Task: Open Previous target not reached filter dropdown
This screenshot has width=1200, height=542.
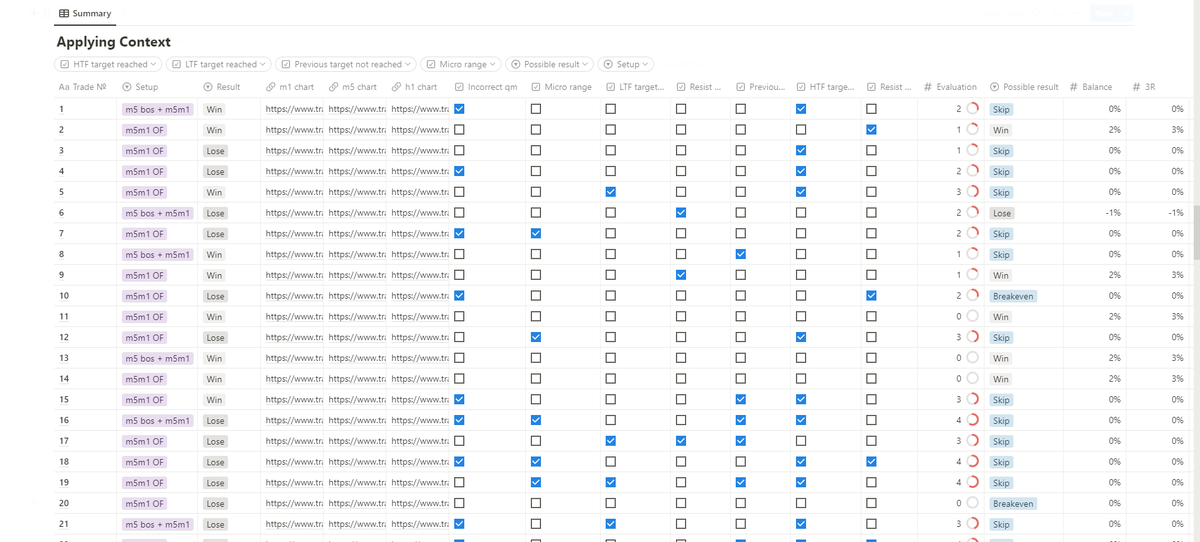Action: click(x=346, y=64)
